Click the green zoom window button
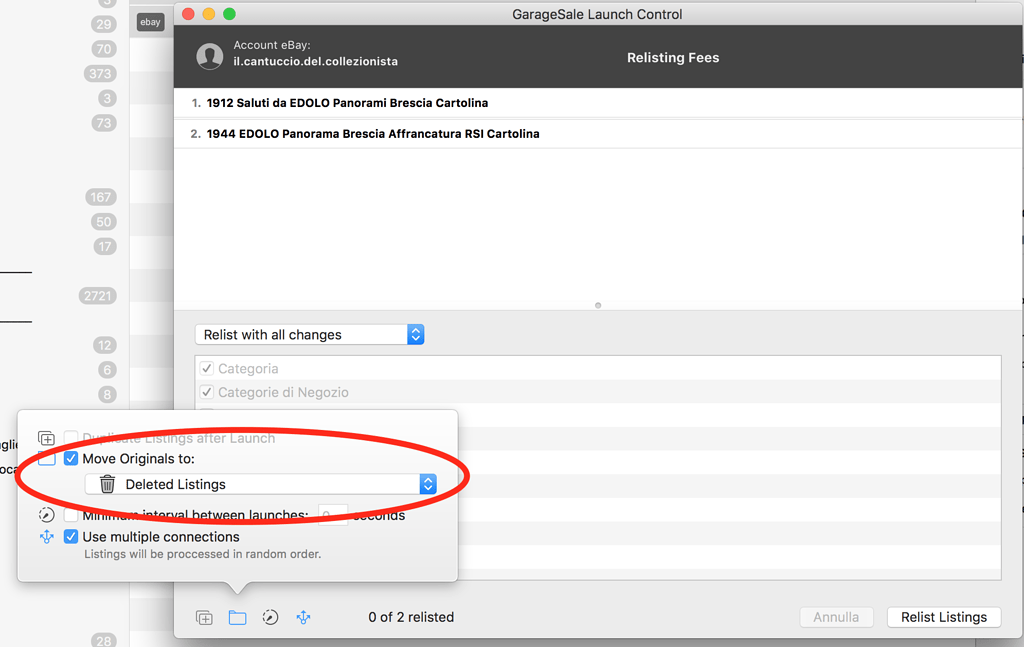 click(229, 14)
